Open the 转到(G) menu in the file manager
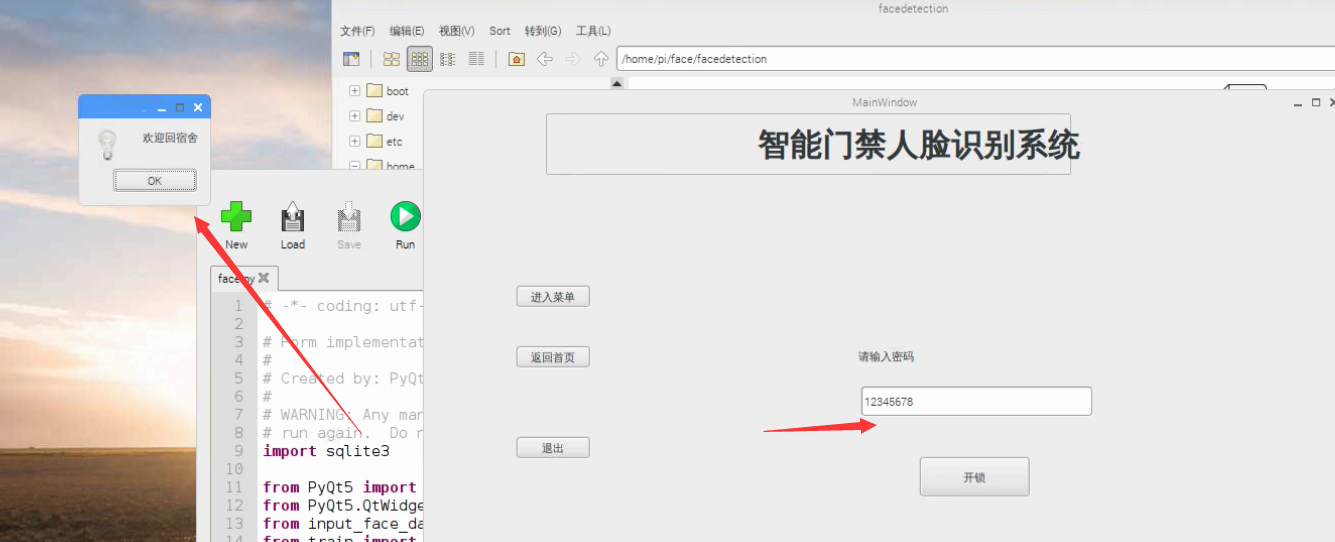The height and width of the screenshot is (542, 1335). [x=543, y=31]
